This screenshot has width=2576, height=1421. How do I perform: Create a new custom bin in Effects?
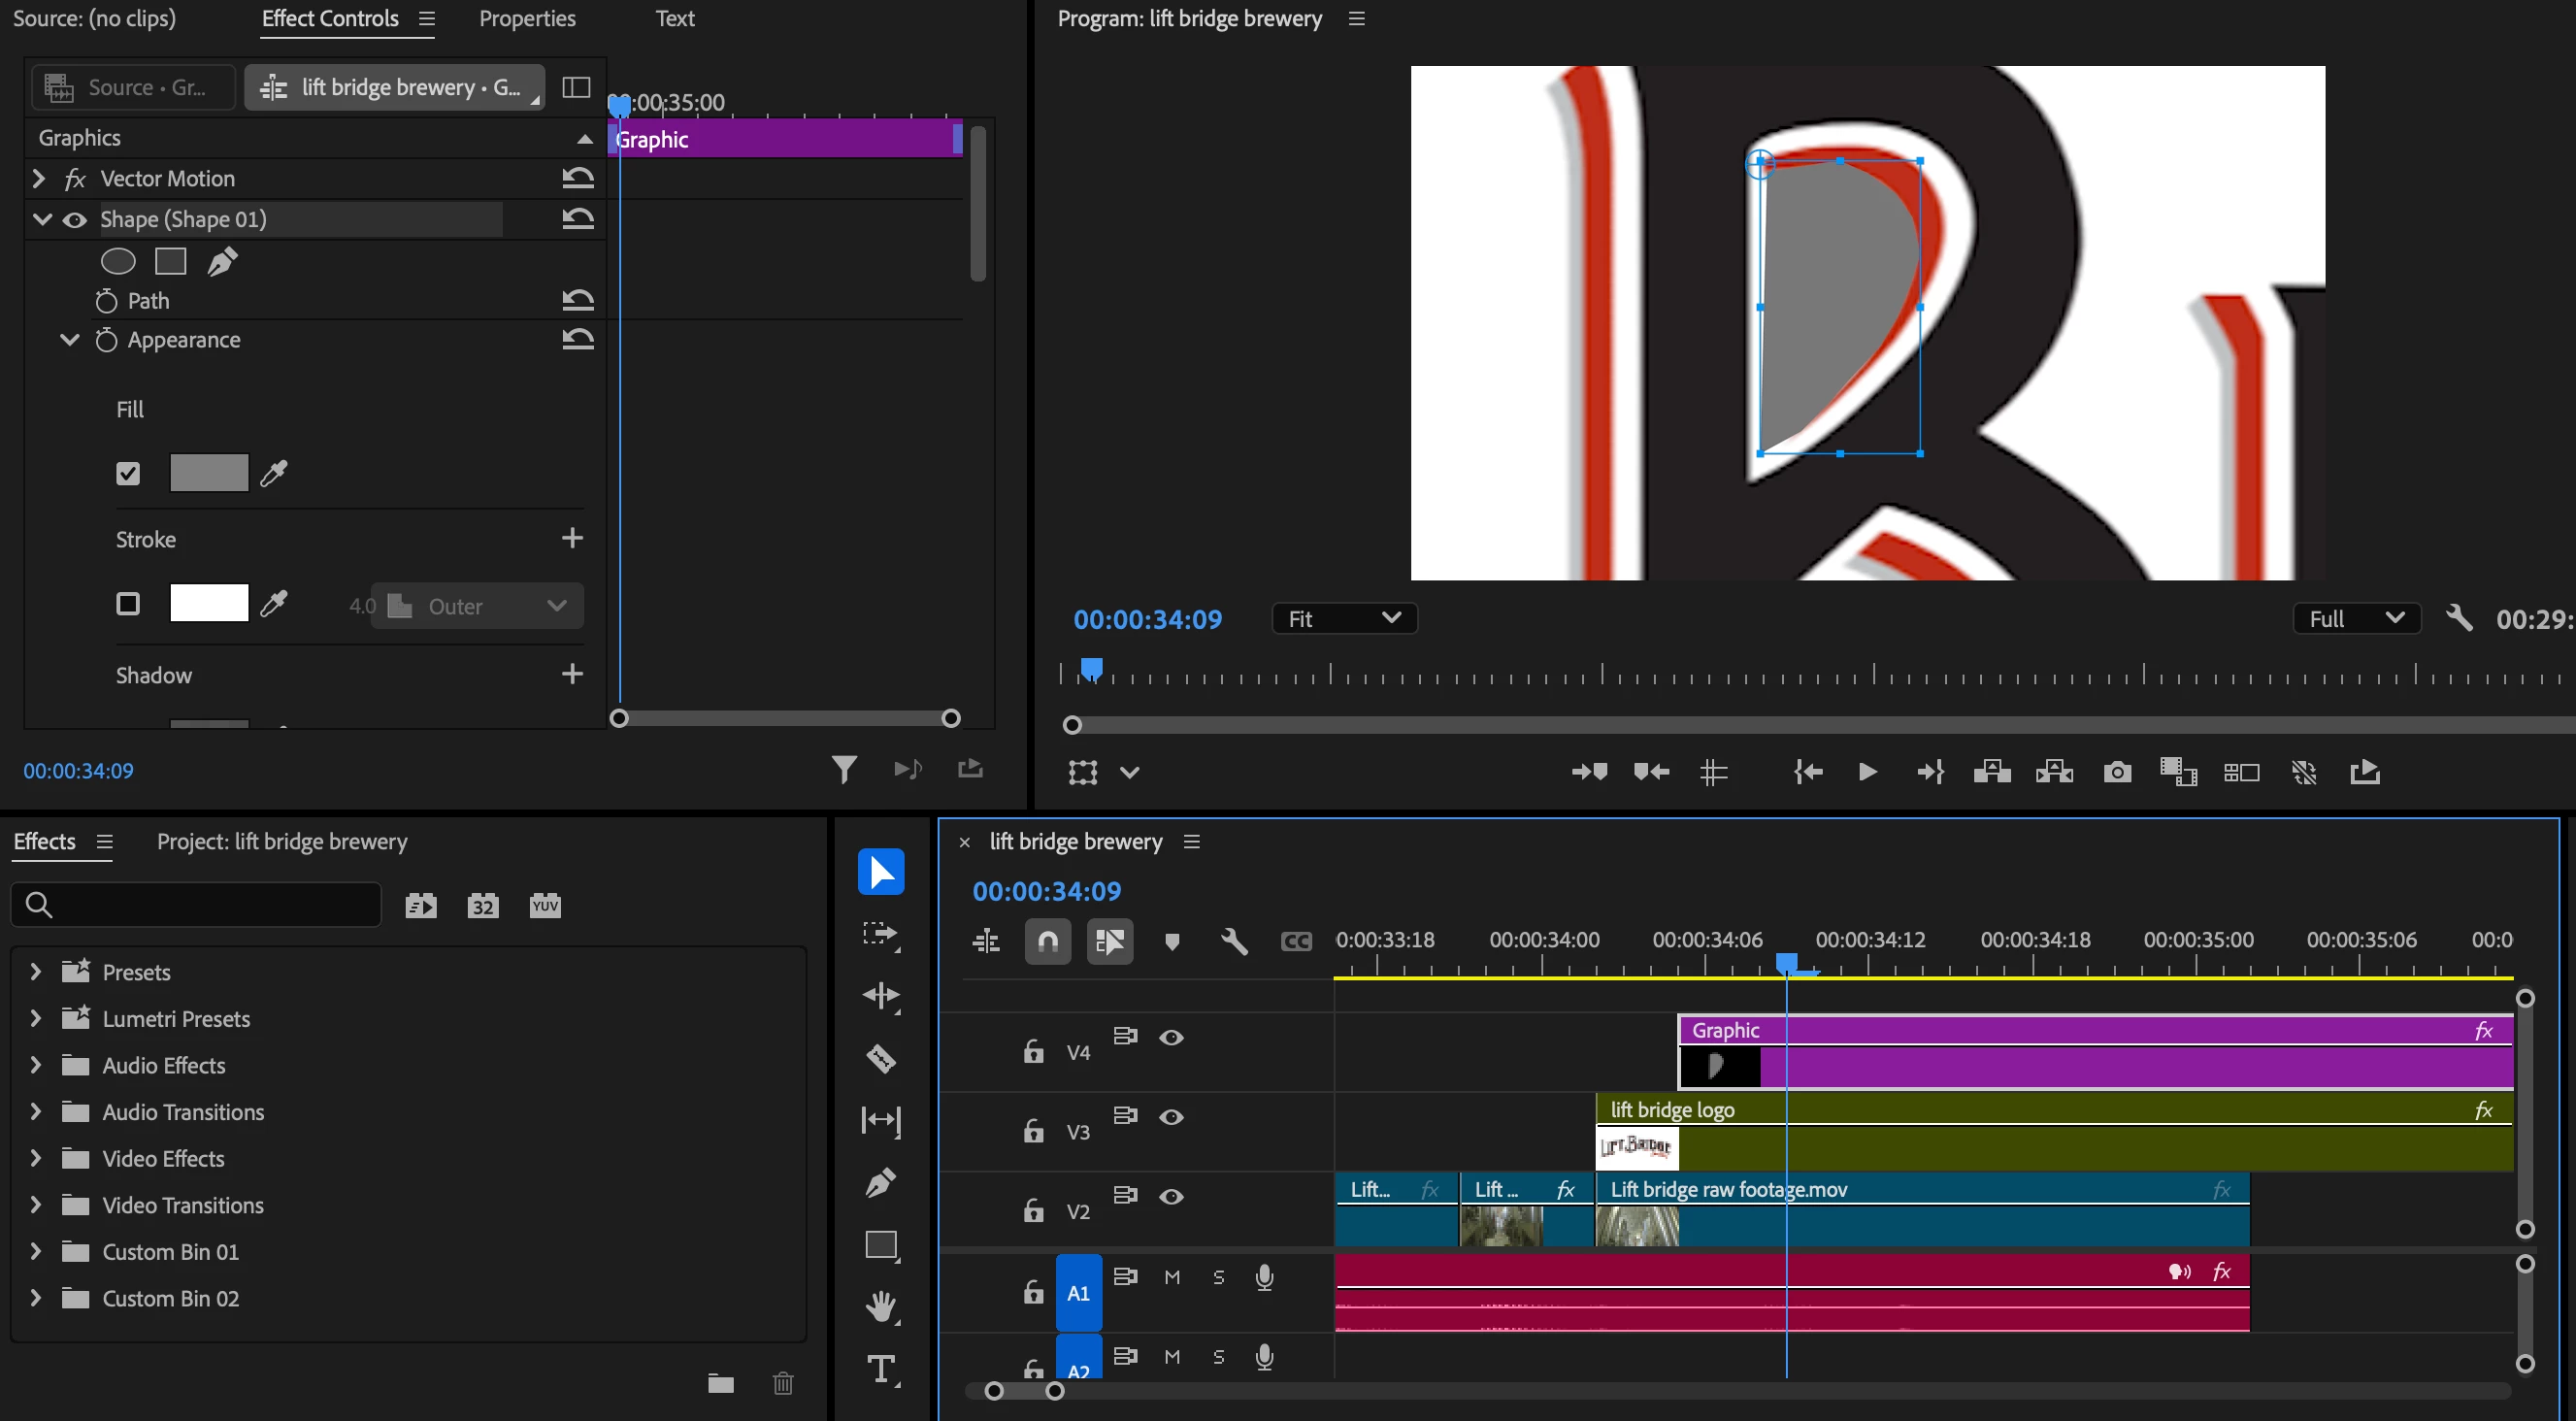pyautogui.click(x=721, y=1383)
